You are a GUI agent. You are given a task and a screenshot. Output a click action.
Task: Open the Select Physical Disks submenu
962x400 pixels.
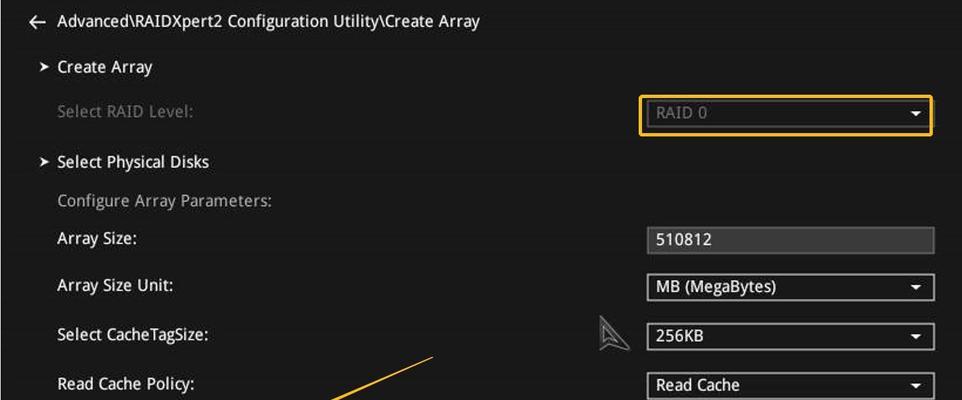[x=133, y=162]
